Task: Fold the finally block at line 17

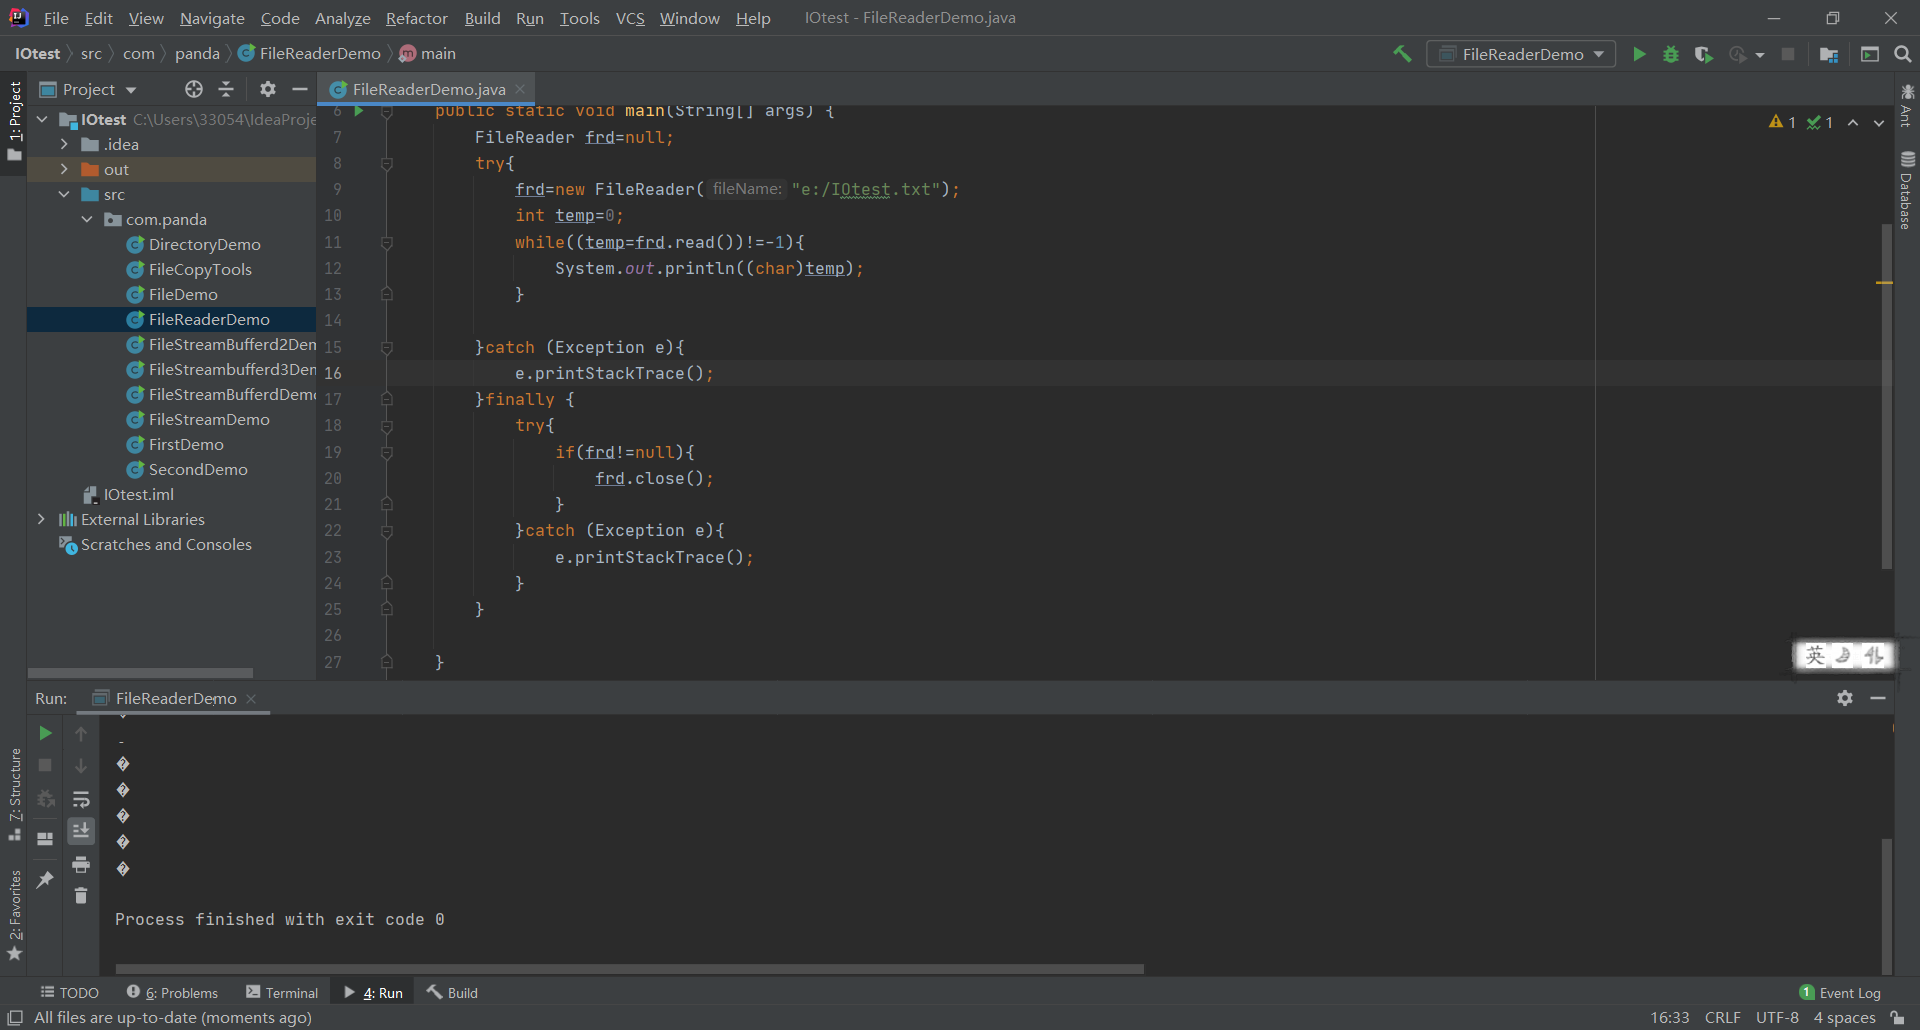Action: pyautogui.click(x=387, y=399)
